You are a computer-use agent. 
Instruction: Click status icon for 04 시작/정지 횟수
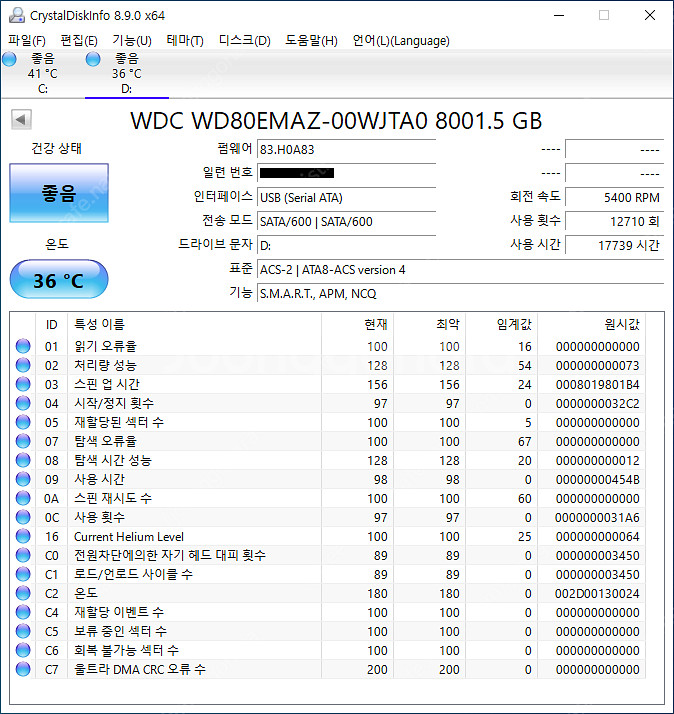coord(23,403)
